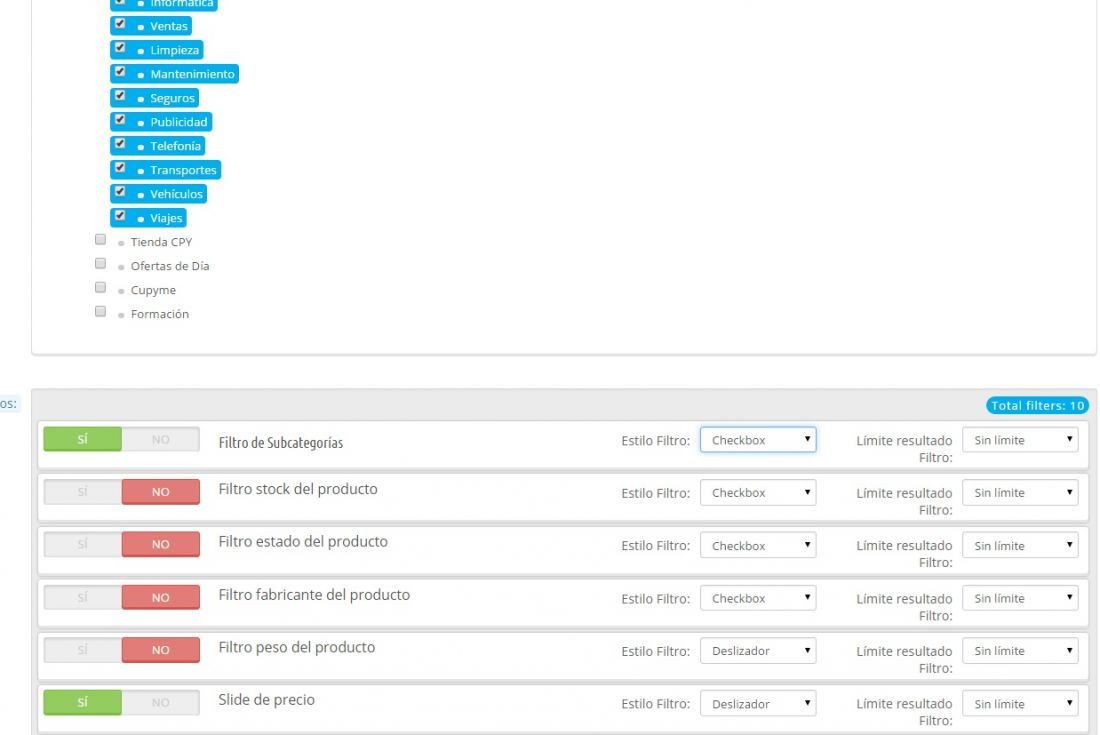This screenshot has width=1100, height=735.
Task: Enable SÍ for Filtro peso del producto
Action: point(83,650)
